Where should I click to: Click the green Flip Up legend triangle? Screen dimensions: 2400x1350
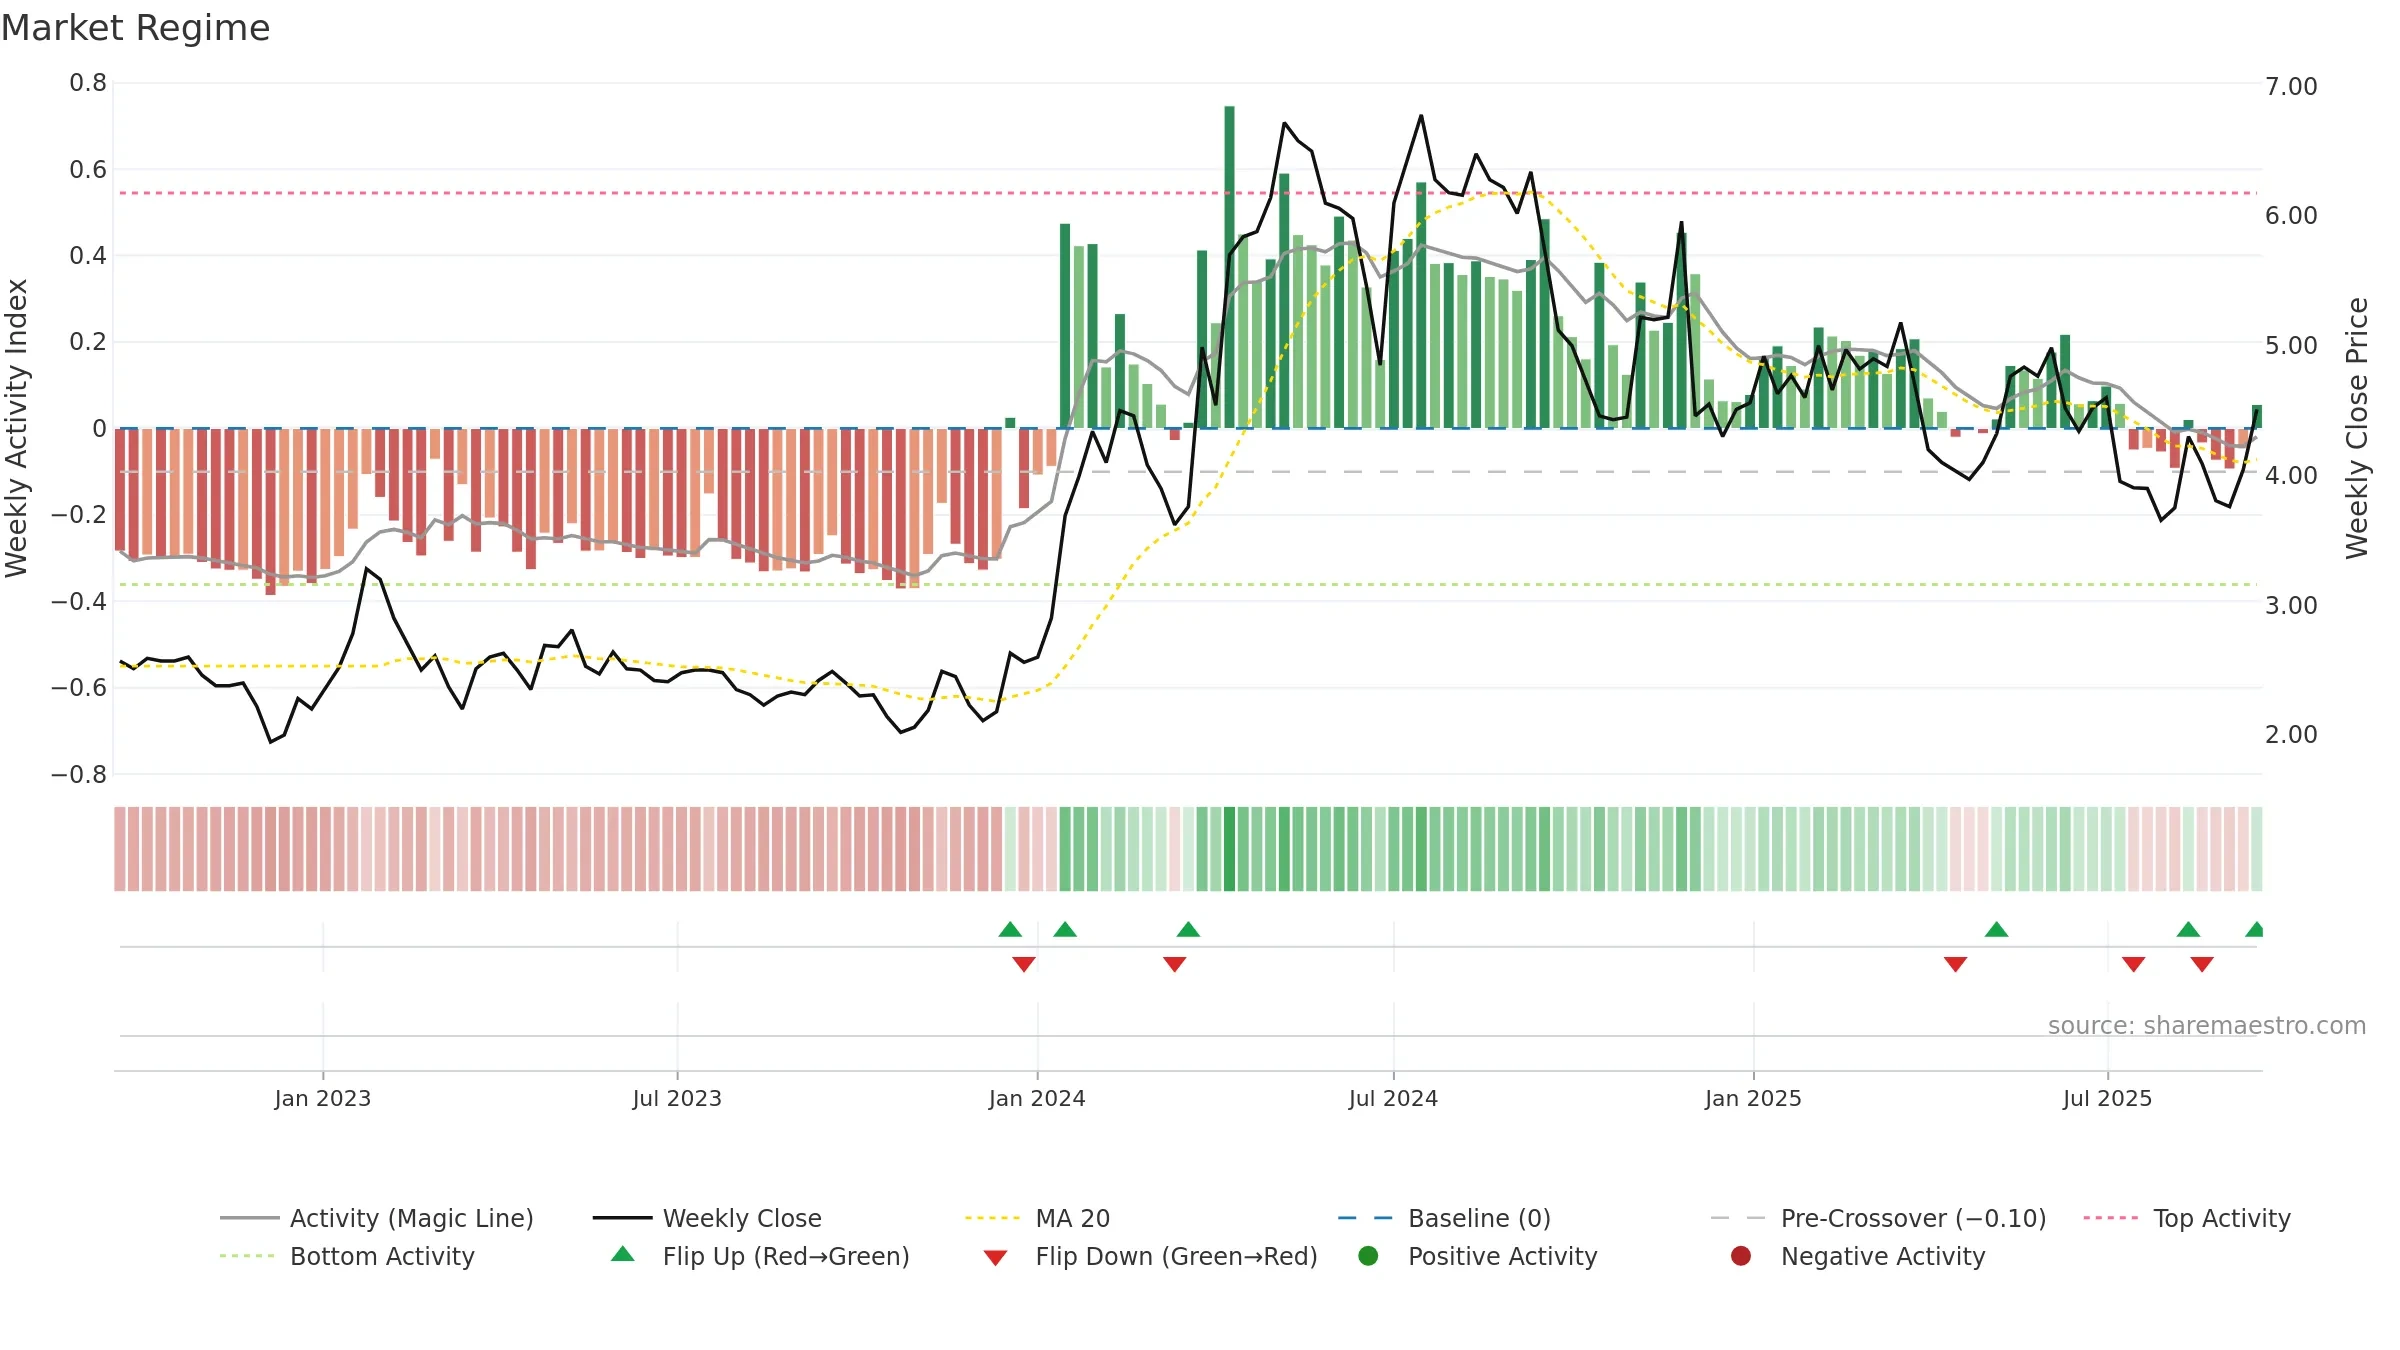click(623, 1254)
